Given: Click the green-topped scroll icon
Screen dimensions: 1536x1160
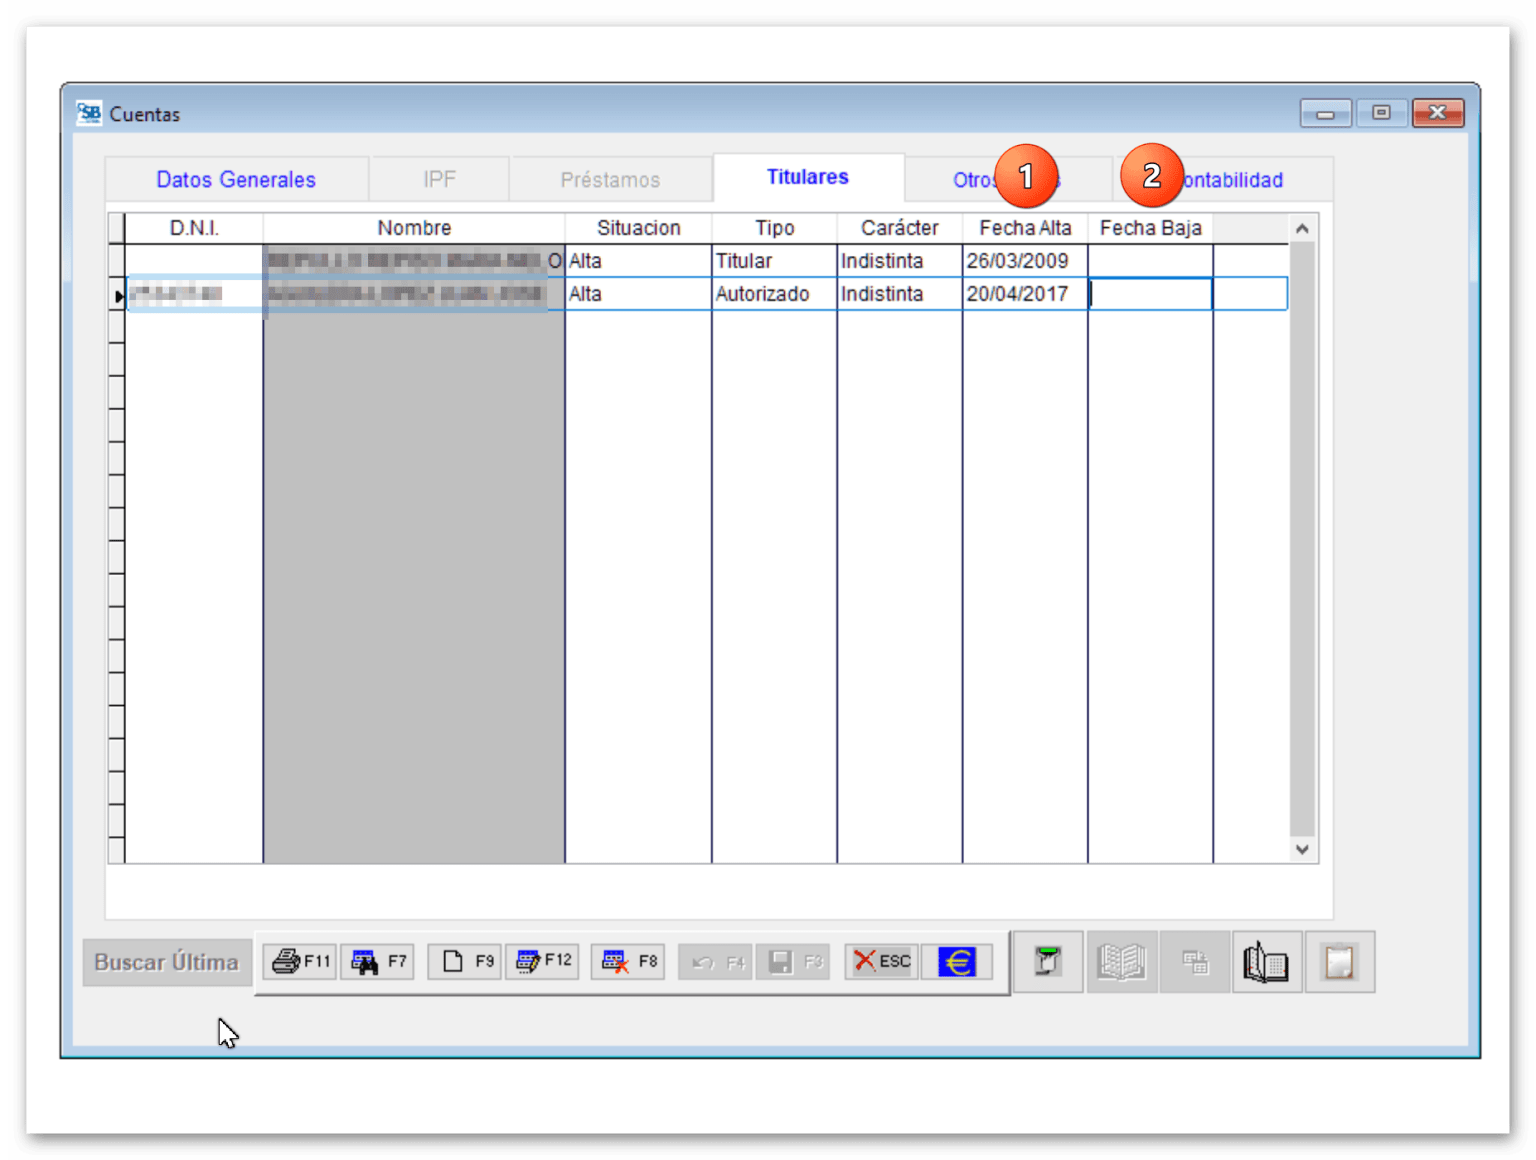Looking at the screenshot, I should (x=1047, y=963).
